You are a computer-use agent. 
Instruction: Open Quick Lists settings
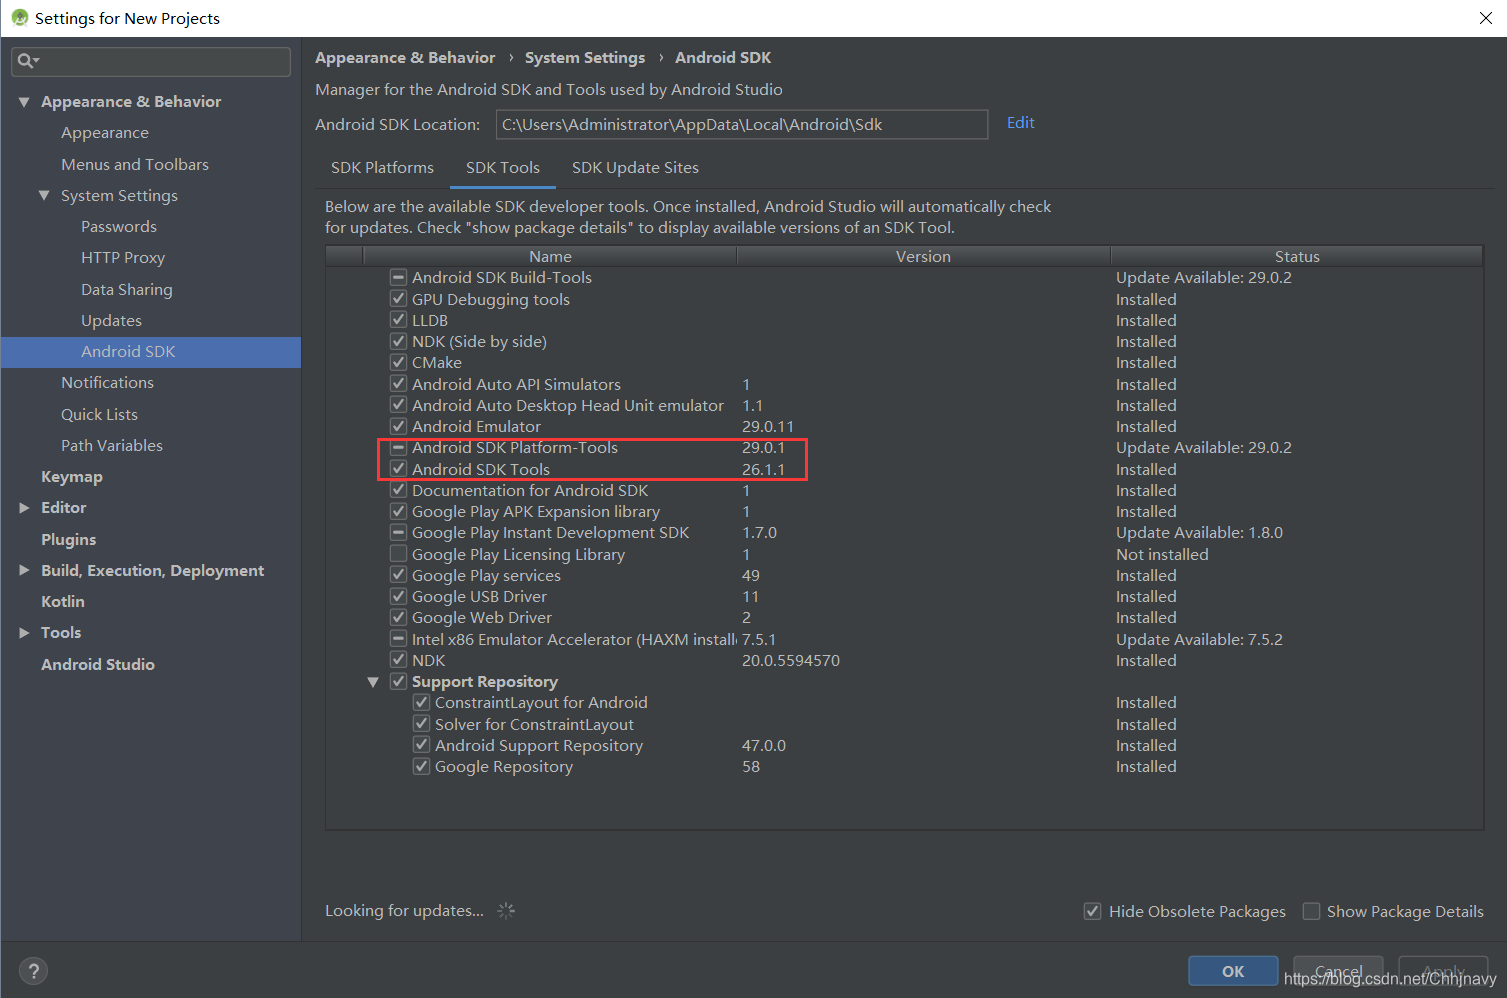99,414
